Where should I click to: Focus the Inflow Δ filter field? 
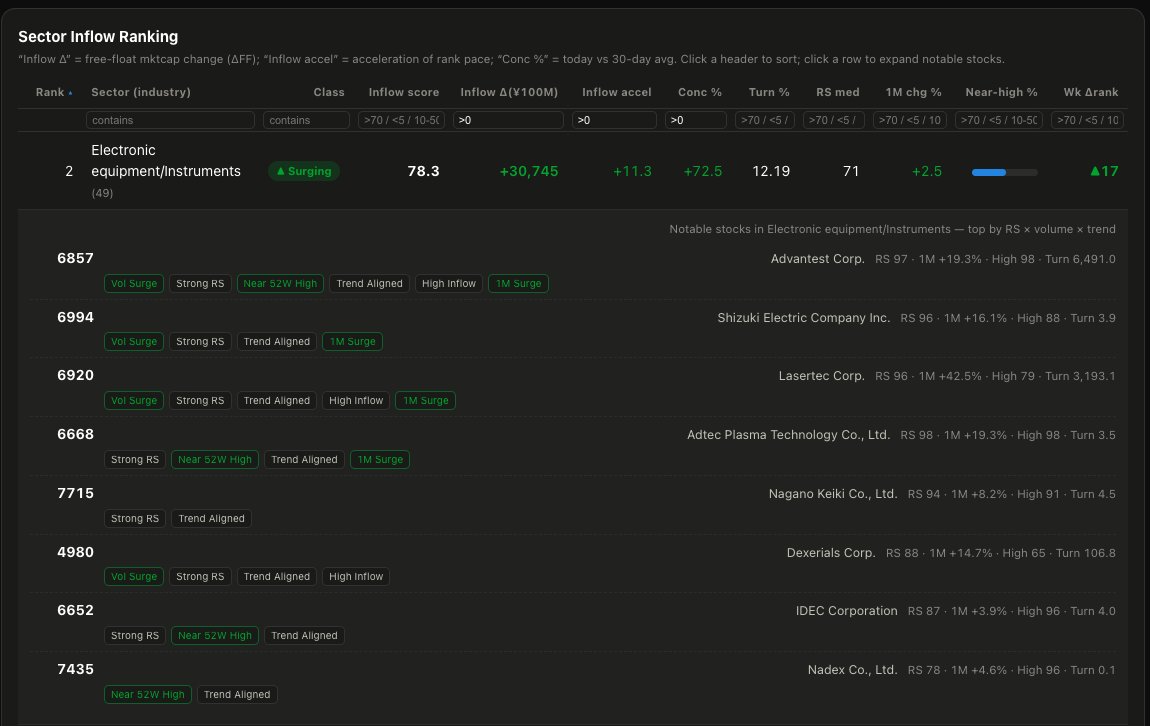(508, 120)
